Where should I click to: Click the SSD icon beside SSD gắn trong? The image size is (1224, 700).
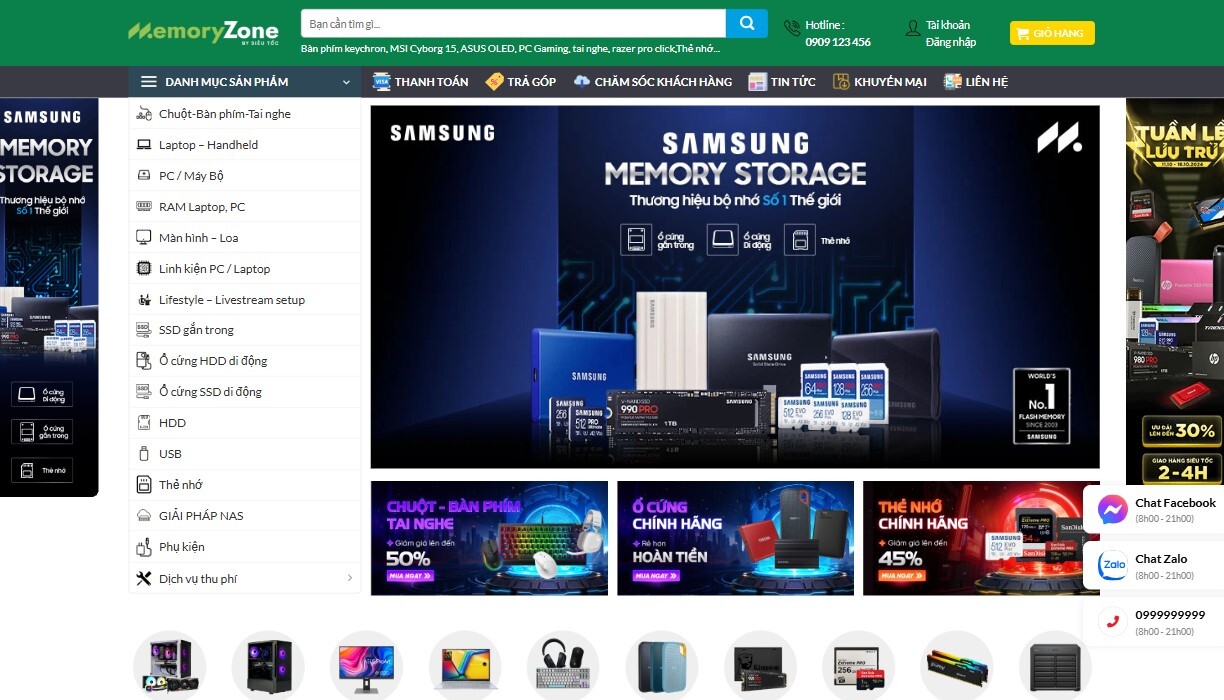pyautogui.click(x=144, y=330)
